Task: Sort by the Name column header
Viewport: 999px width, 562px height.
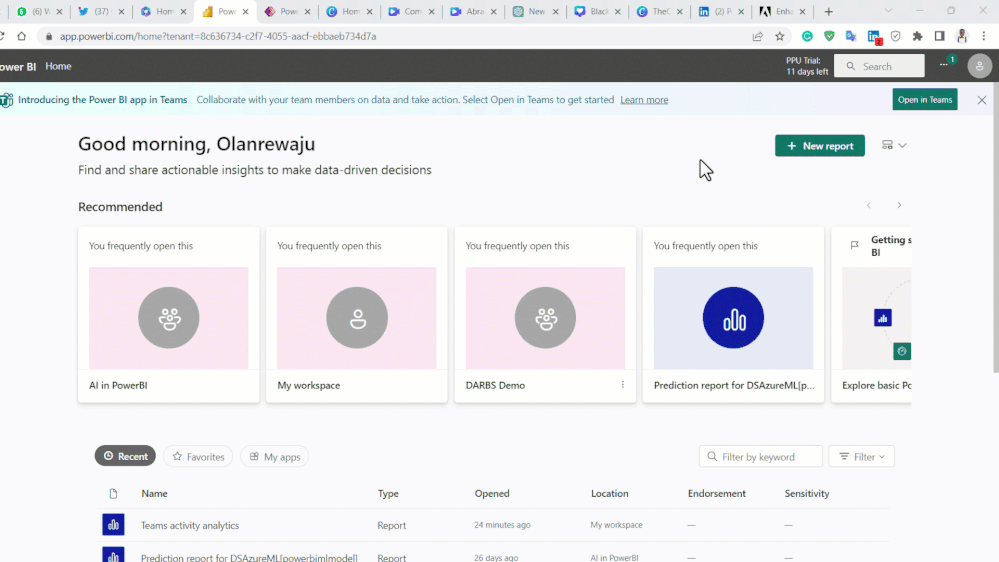Action: (154, 493)
